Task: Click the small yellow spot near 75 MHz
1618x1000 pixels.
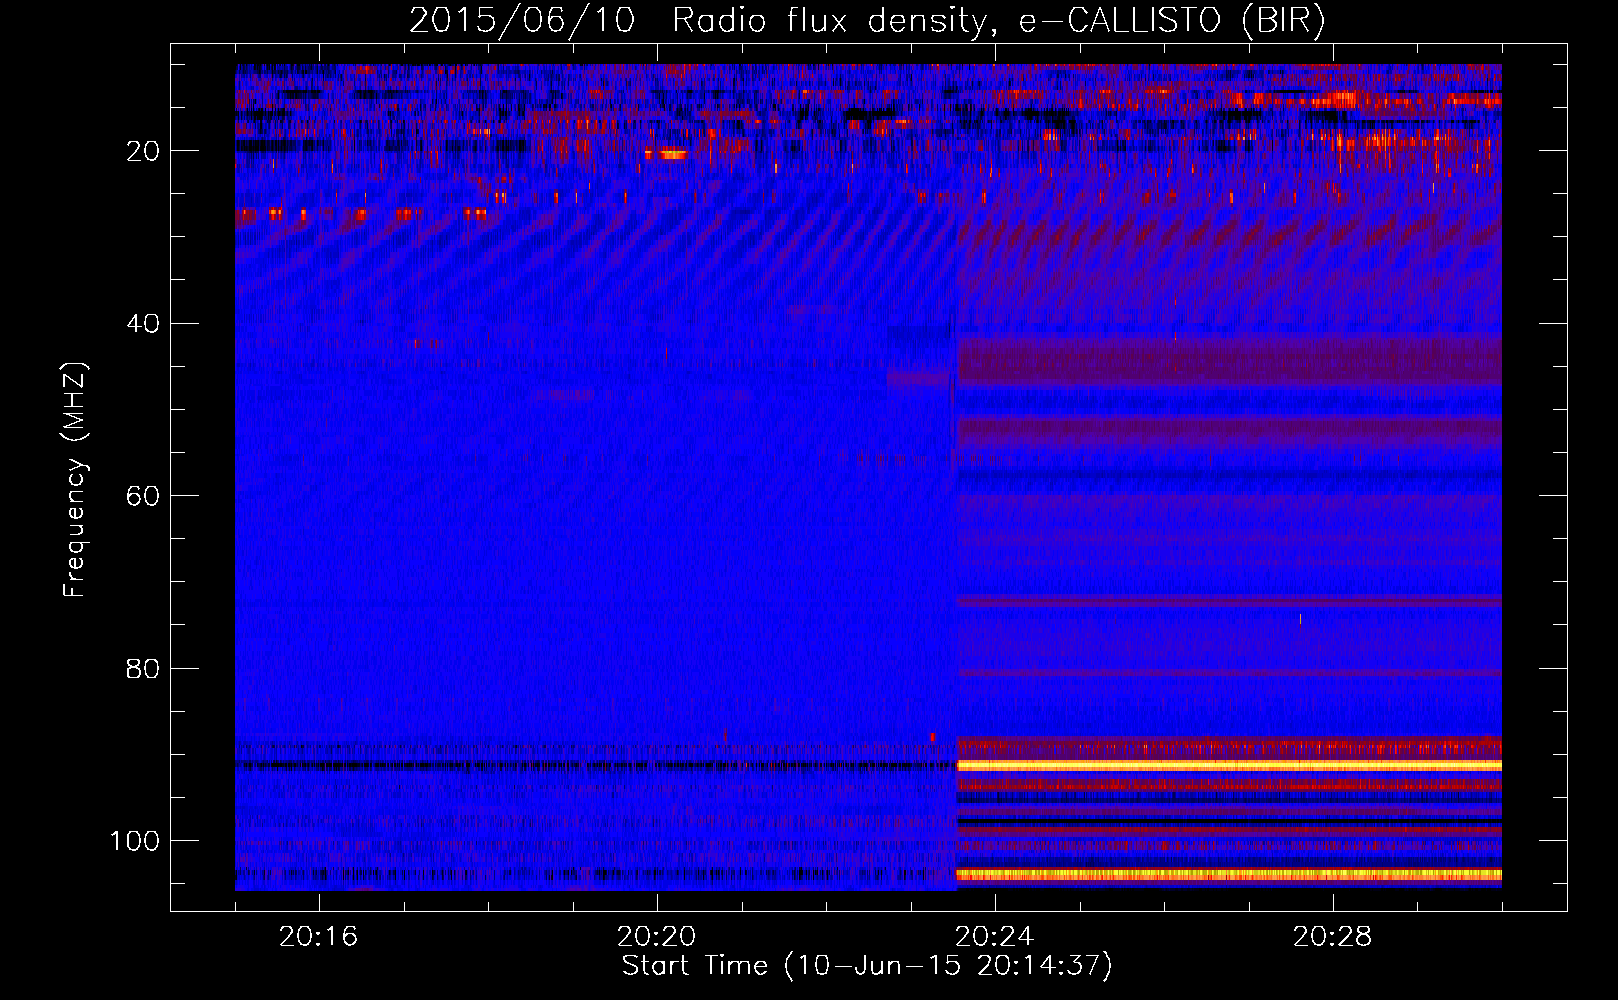Action: point(1300,619)
